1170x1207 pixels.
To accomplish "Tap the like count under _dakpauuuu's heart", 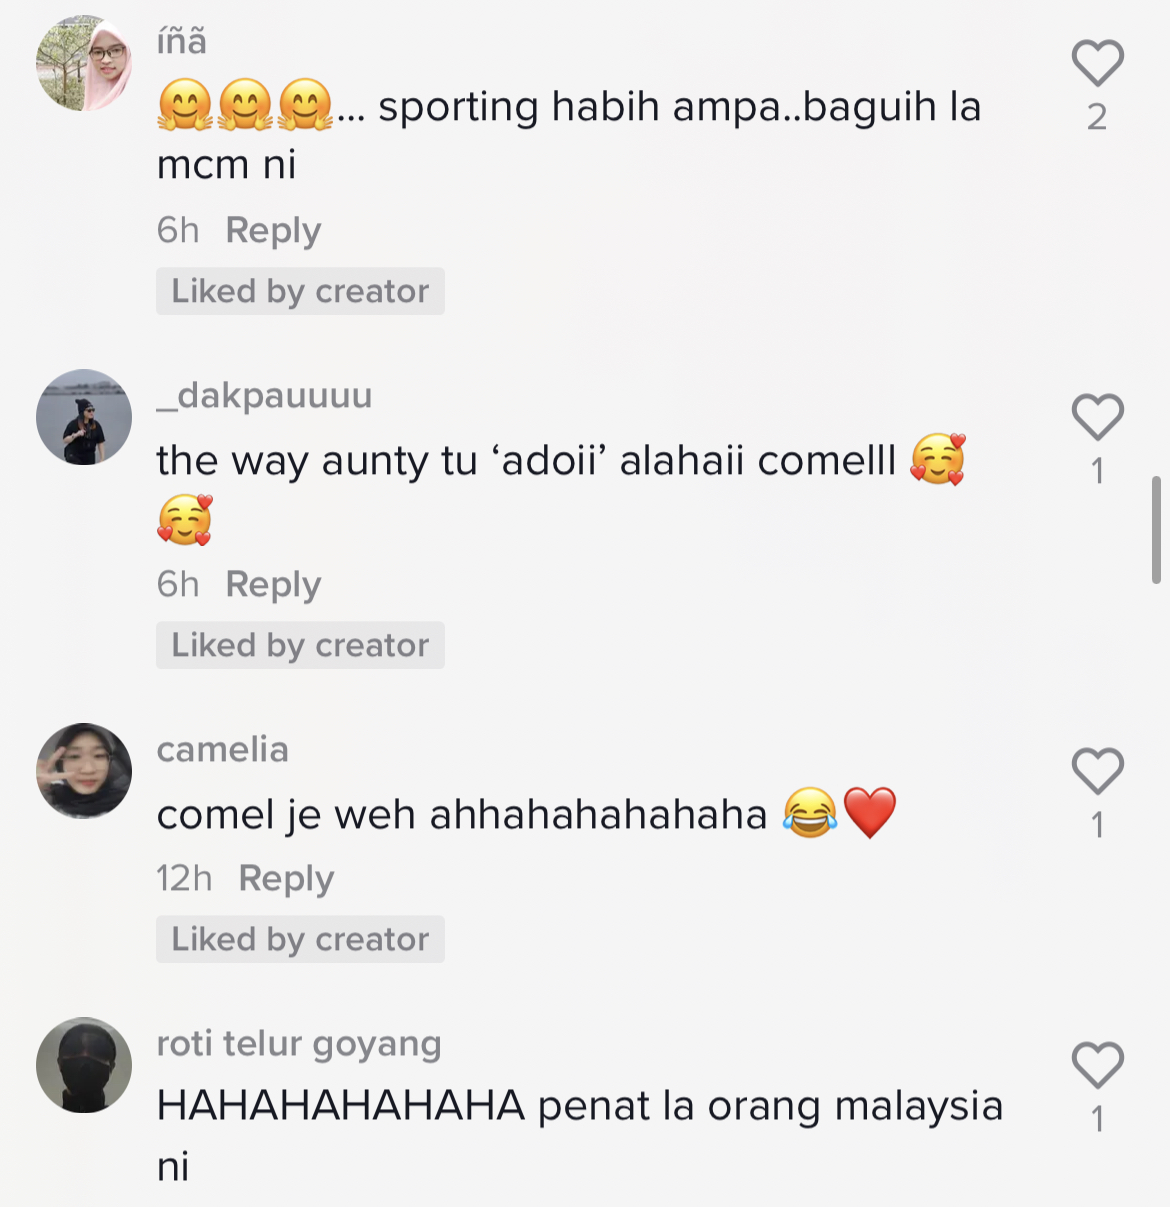I will (1098, 471).
